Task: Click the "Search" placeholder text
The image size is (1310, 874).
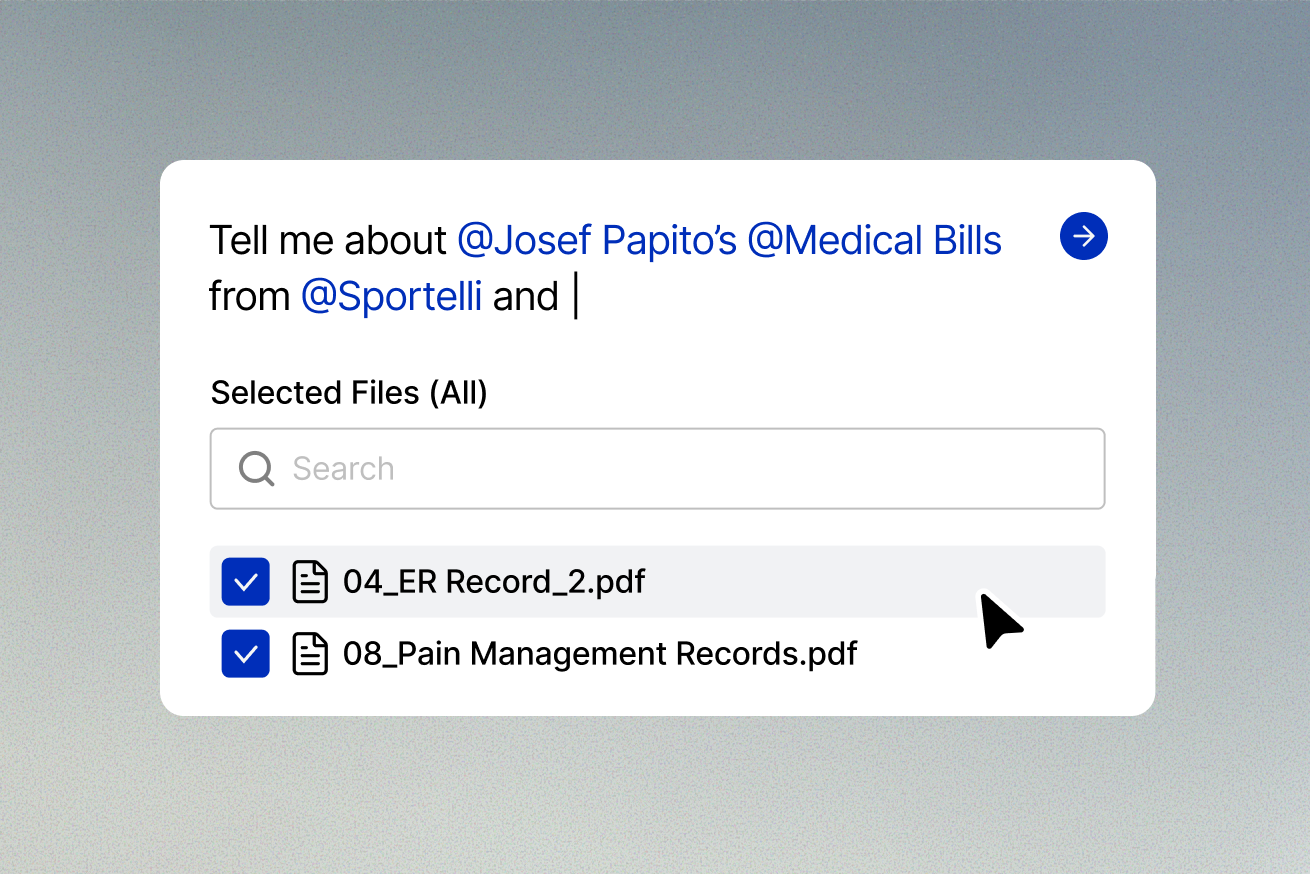Action: (343, 468)
